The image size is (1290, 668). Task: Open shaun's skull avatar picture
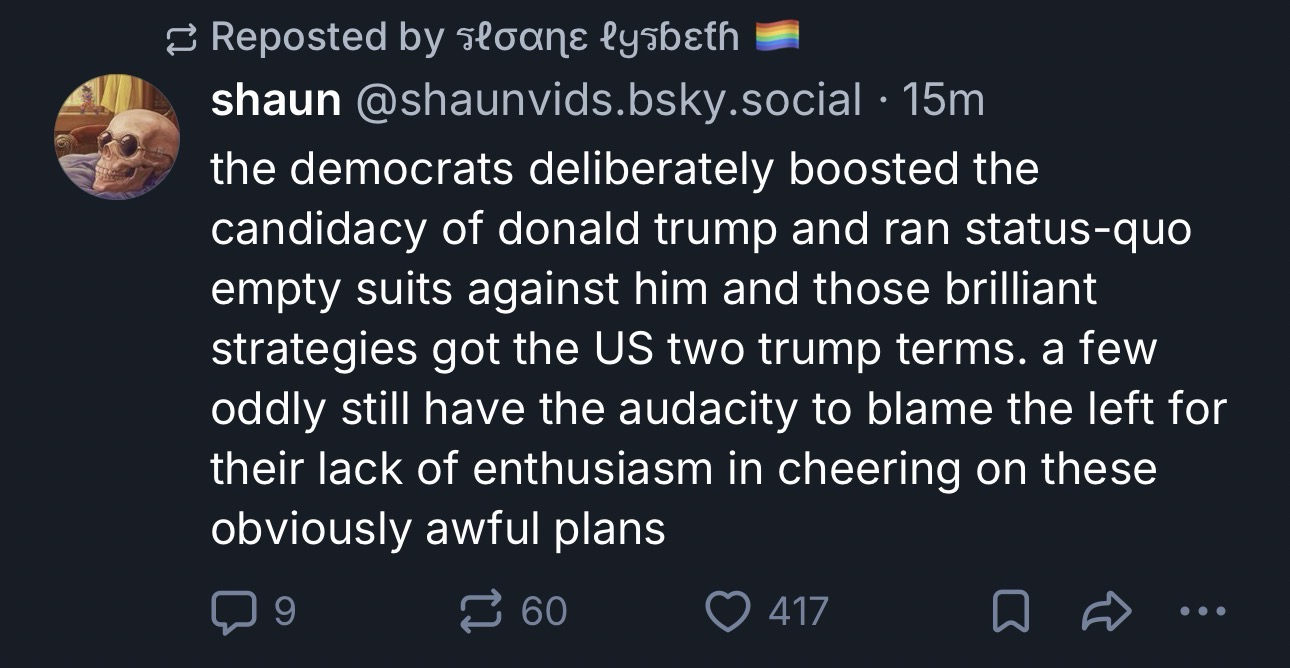118,135
